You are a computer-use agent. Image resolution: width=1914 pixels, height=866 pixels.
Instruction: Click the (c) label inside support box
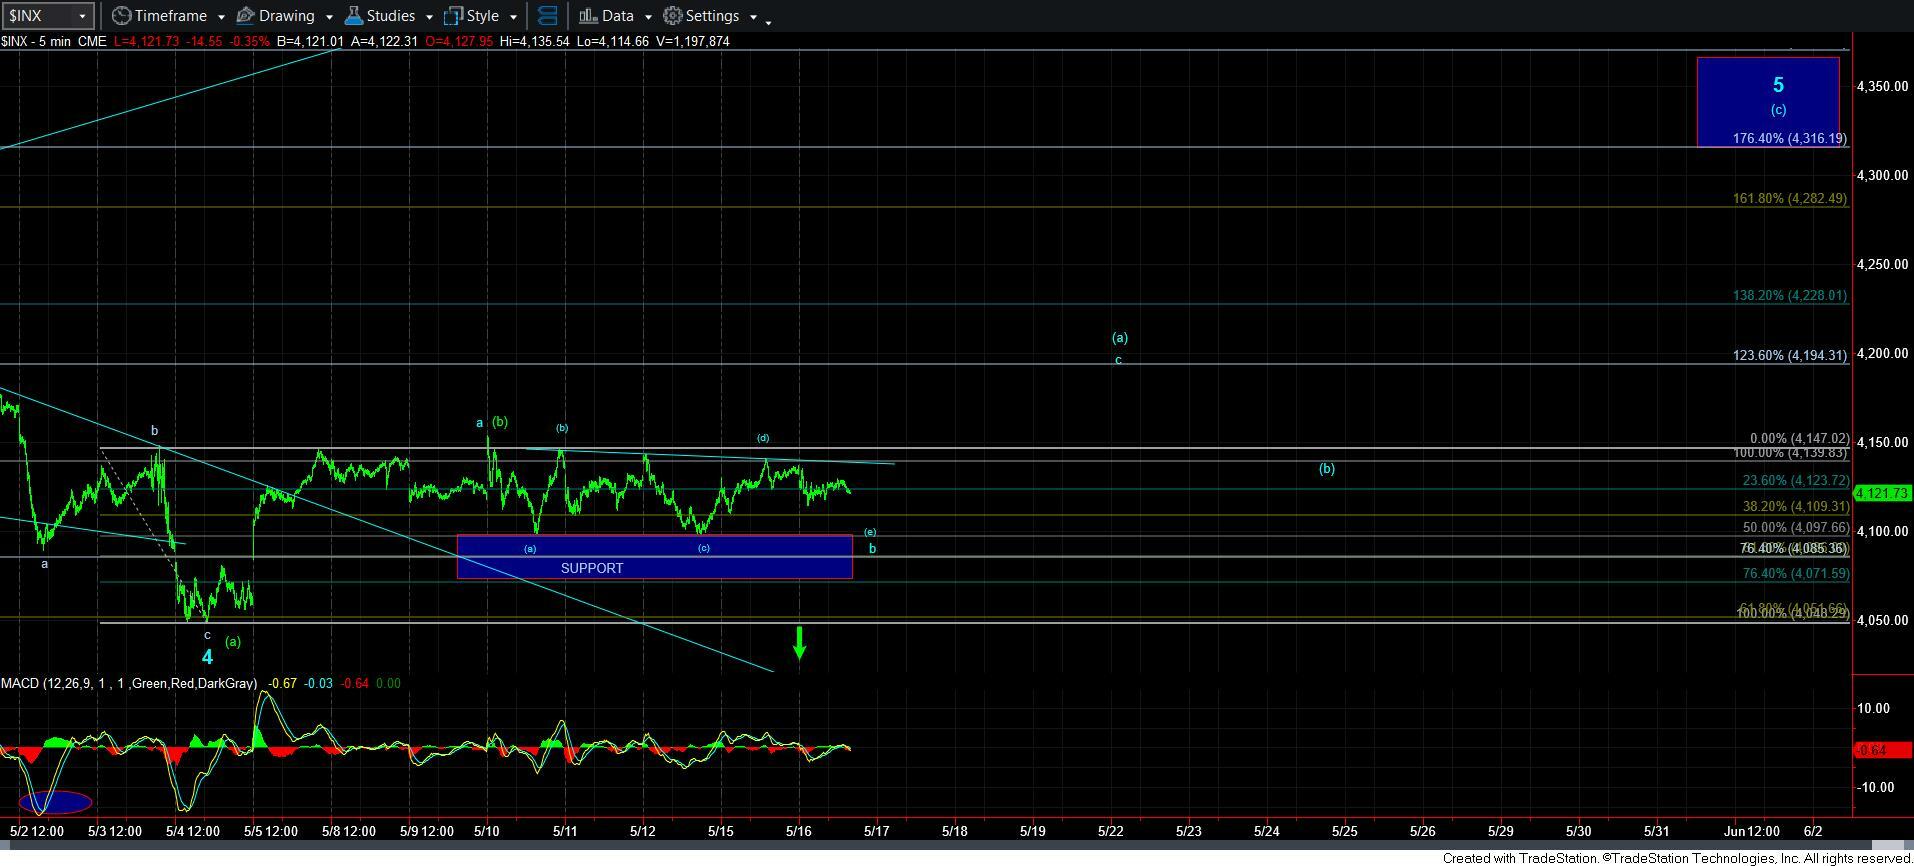704,548
